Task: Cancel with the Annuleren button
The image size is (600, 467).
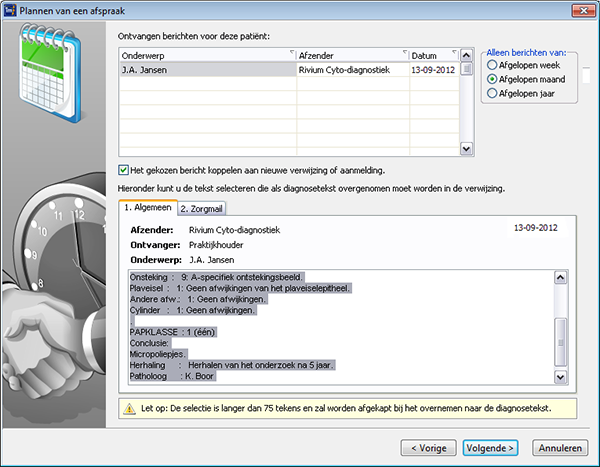Action: click(x=560, y=448)
